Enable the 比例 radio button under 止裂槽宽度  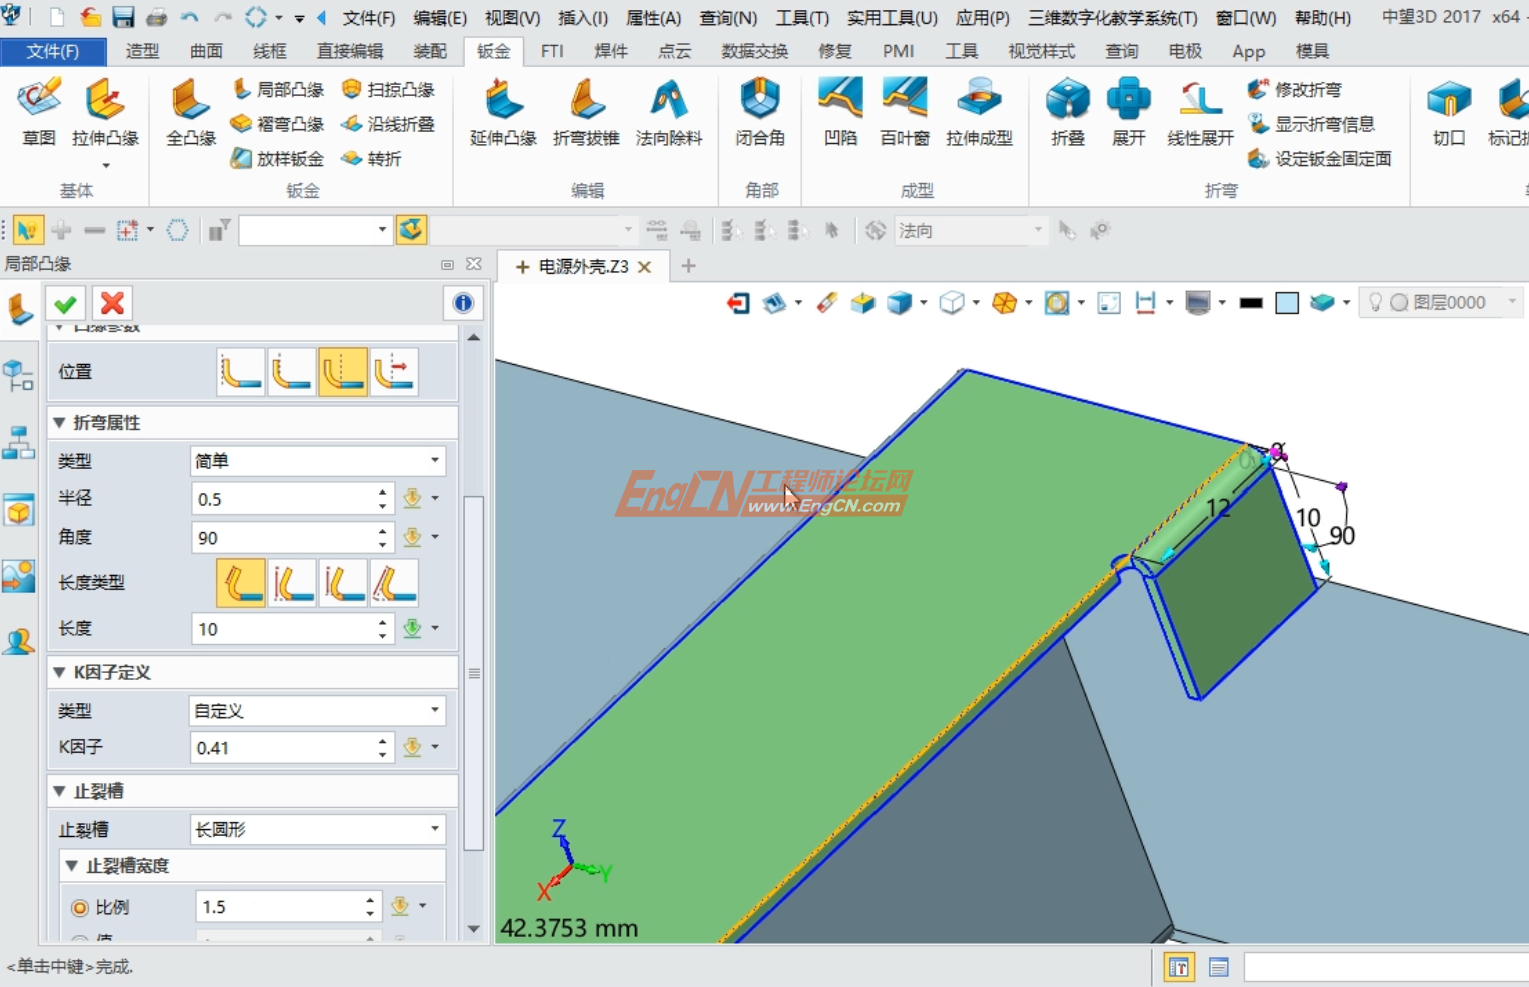[x=79, y=907]
